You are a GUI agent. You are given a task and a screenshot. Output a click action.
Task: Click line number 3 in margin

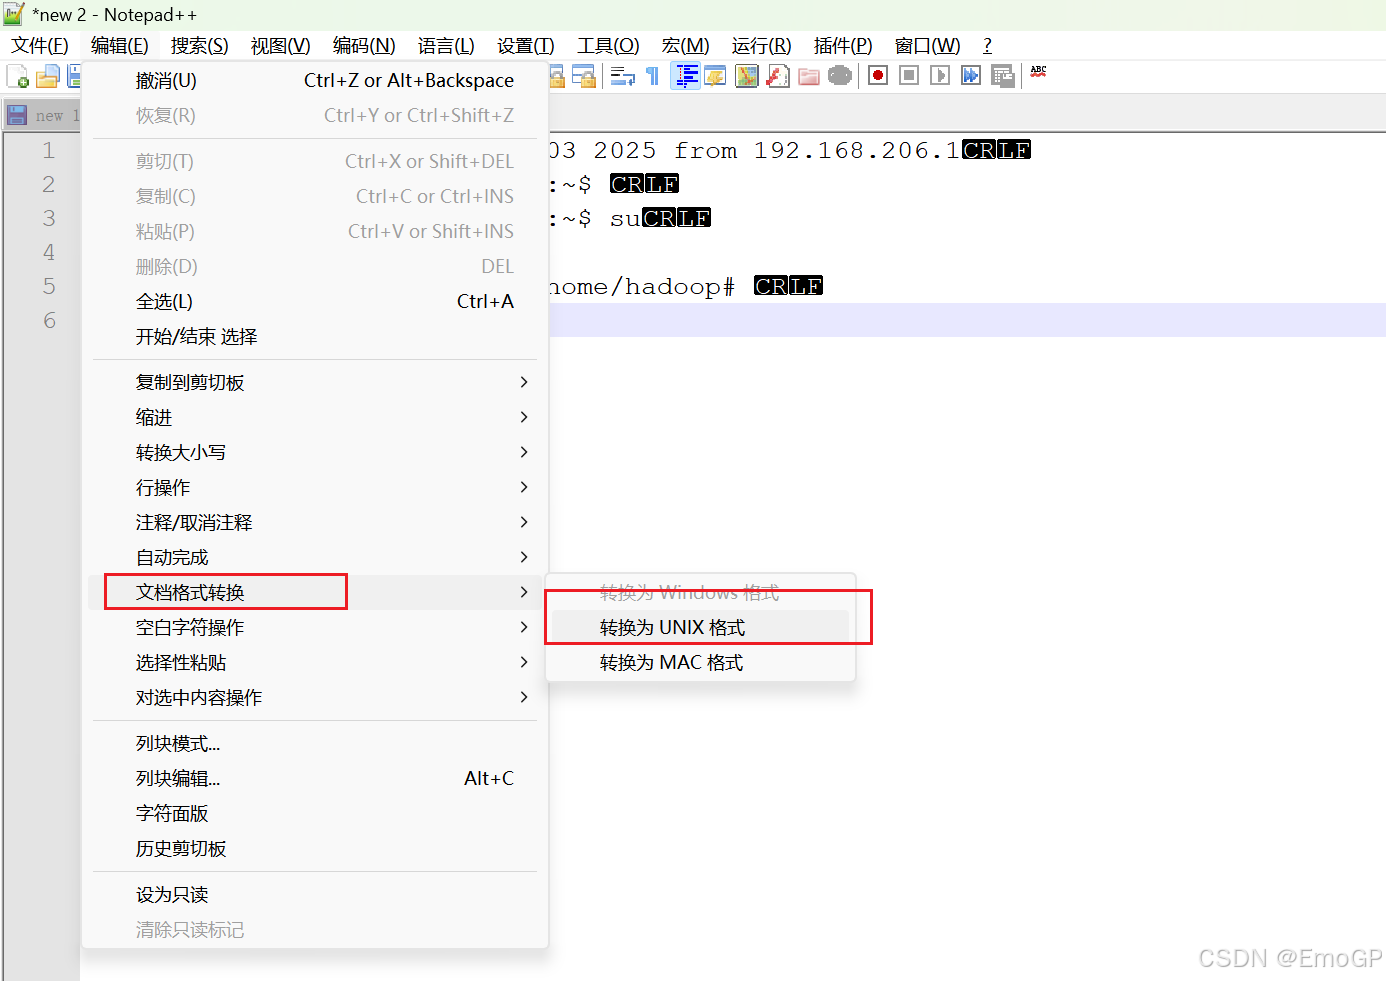pos(48,219)
